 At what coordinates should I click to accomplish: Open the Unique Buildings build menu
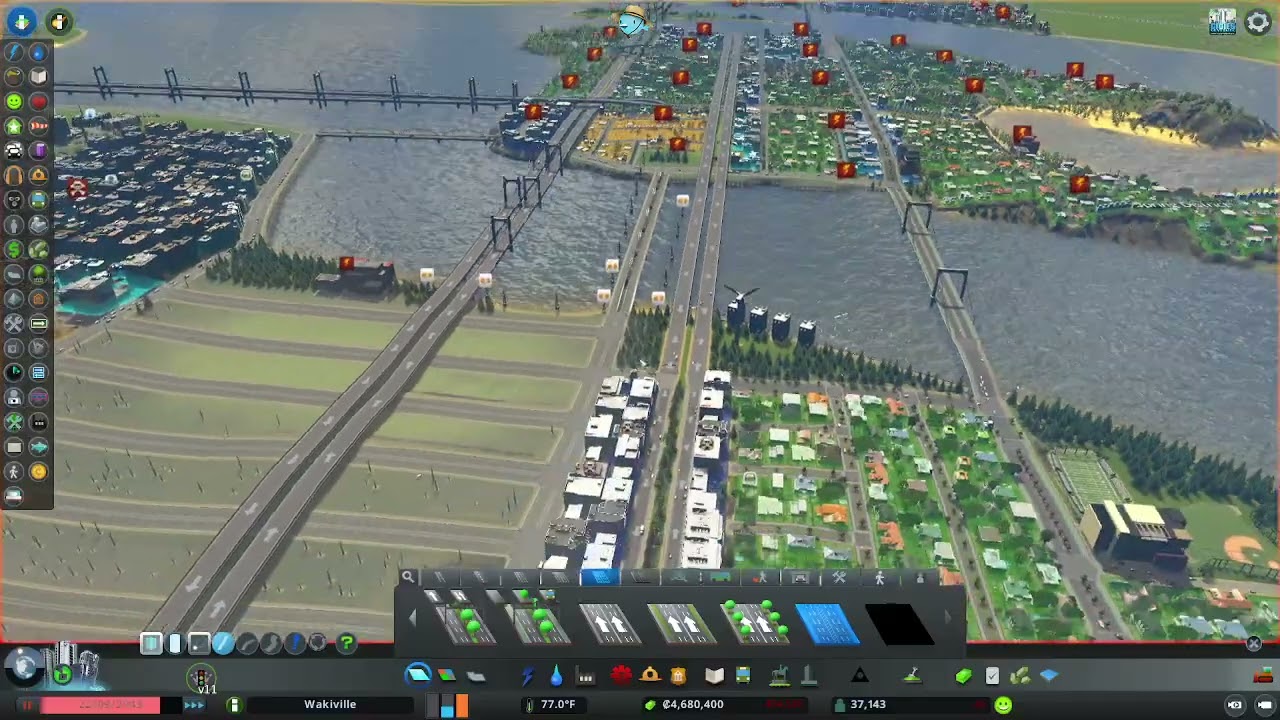[809, 676]
